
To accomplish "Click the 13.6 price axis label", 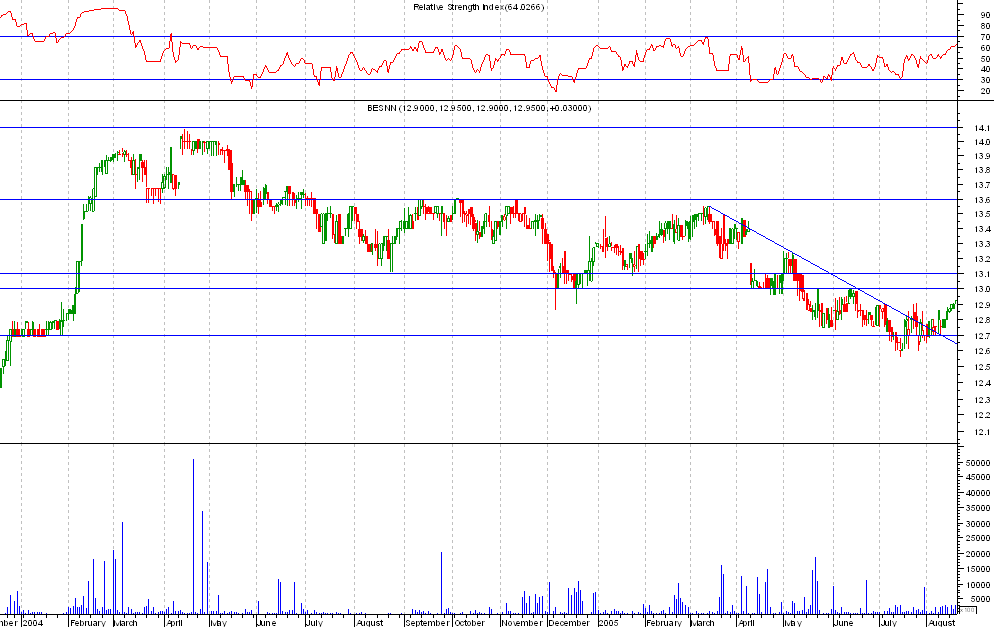I will point(983,200).
